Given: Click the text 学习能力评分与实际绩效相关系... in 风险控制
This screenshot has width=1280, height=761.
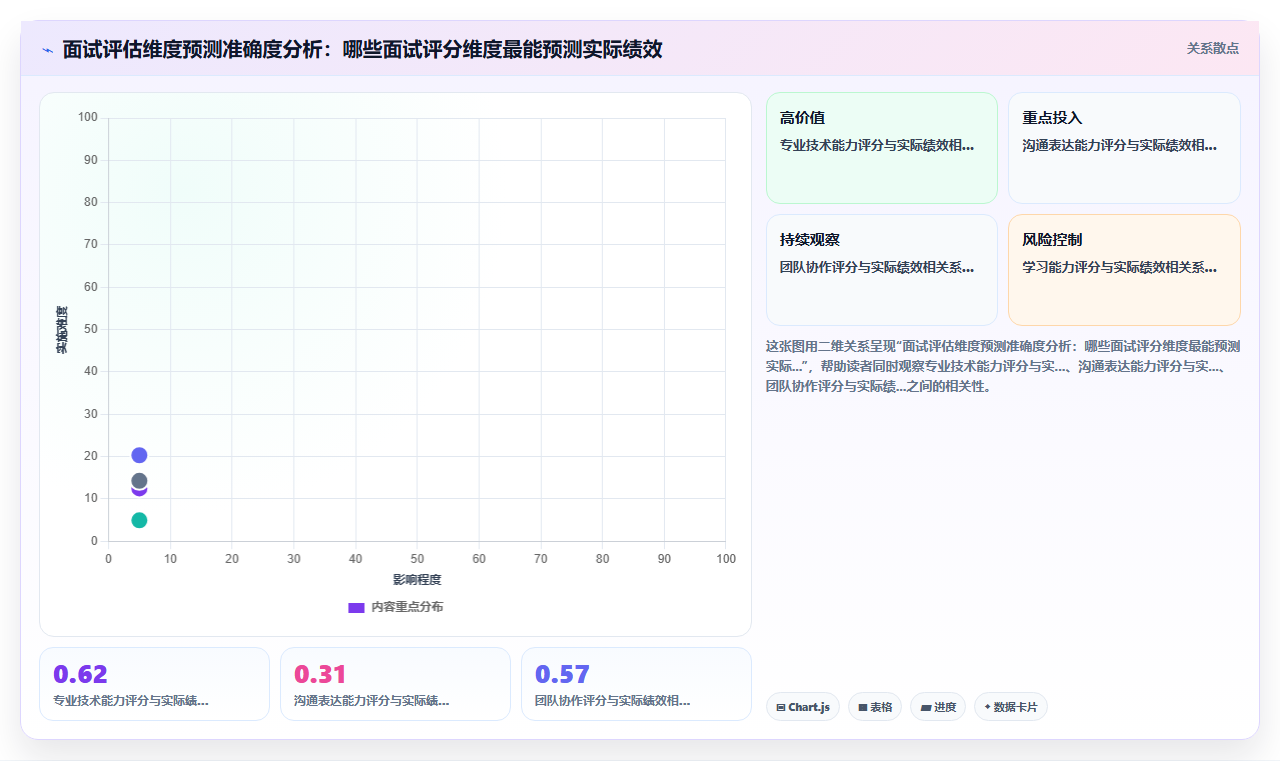Looking at the screenshot, I should coord(1119,267).
